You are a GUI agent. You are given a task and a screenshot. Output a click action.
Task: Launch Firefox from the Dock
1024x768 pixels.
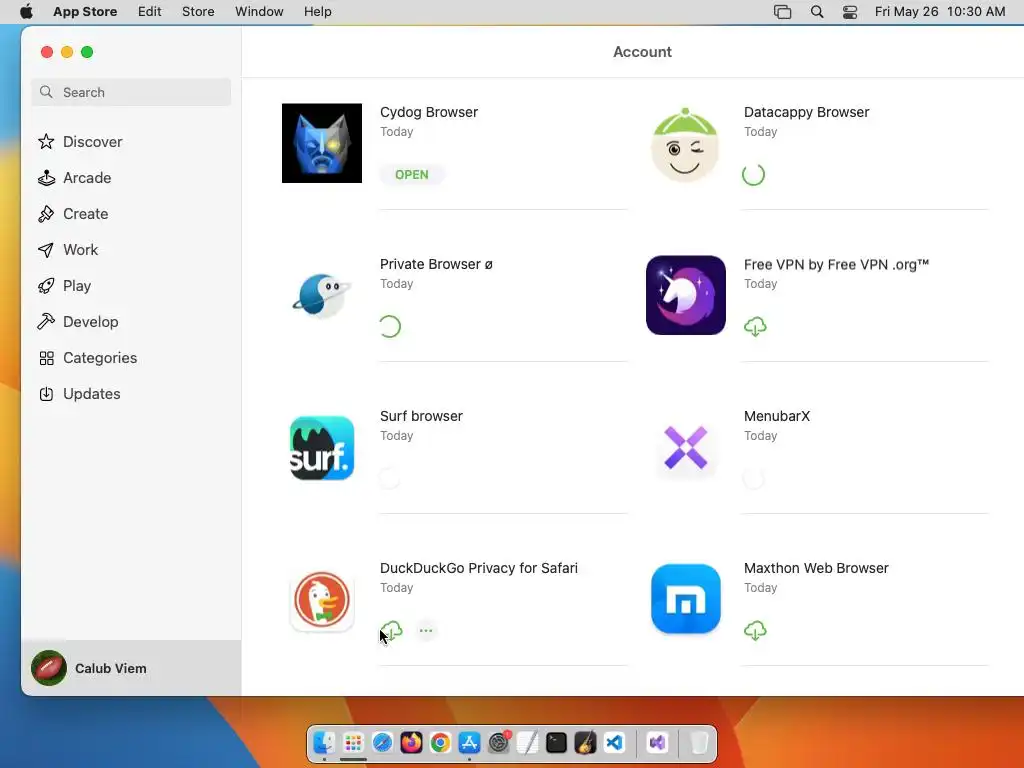click(411, 743)
